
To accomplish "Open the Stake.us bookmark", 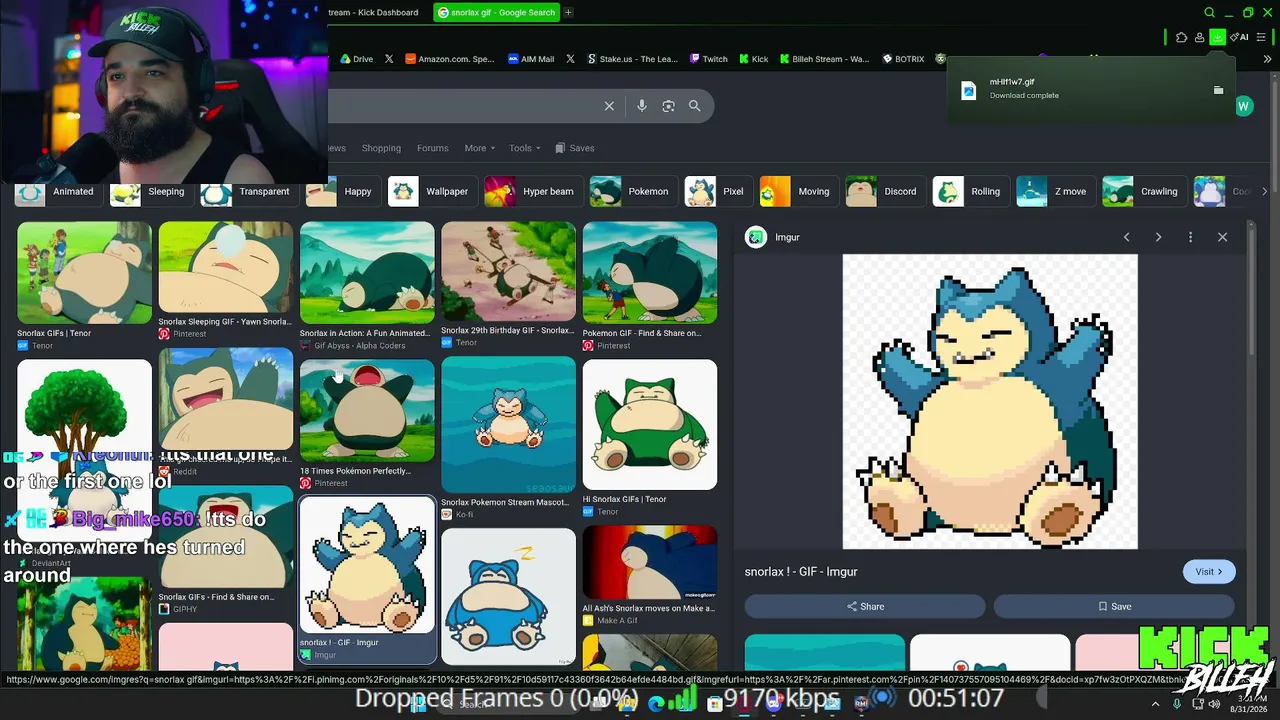I will [633, 59].
